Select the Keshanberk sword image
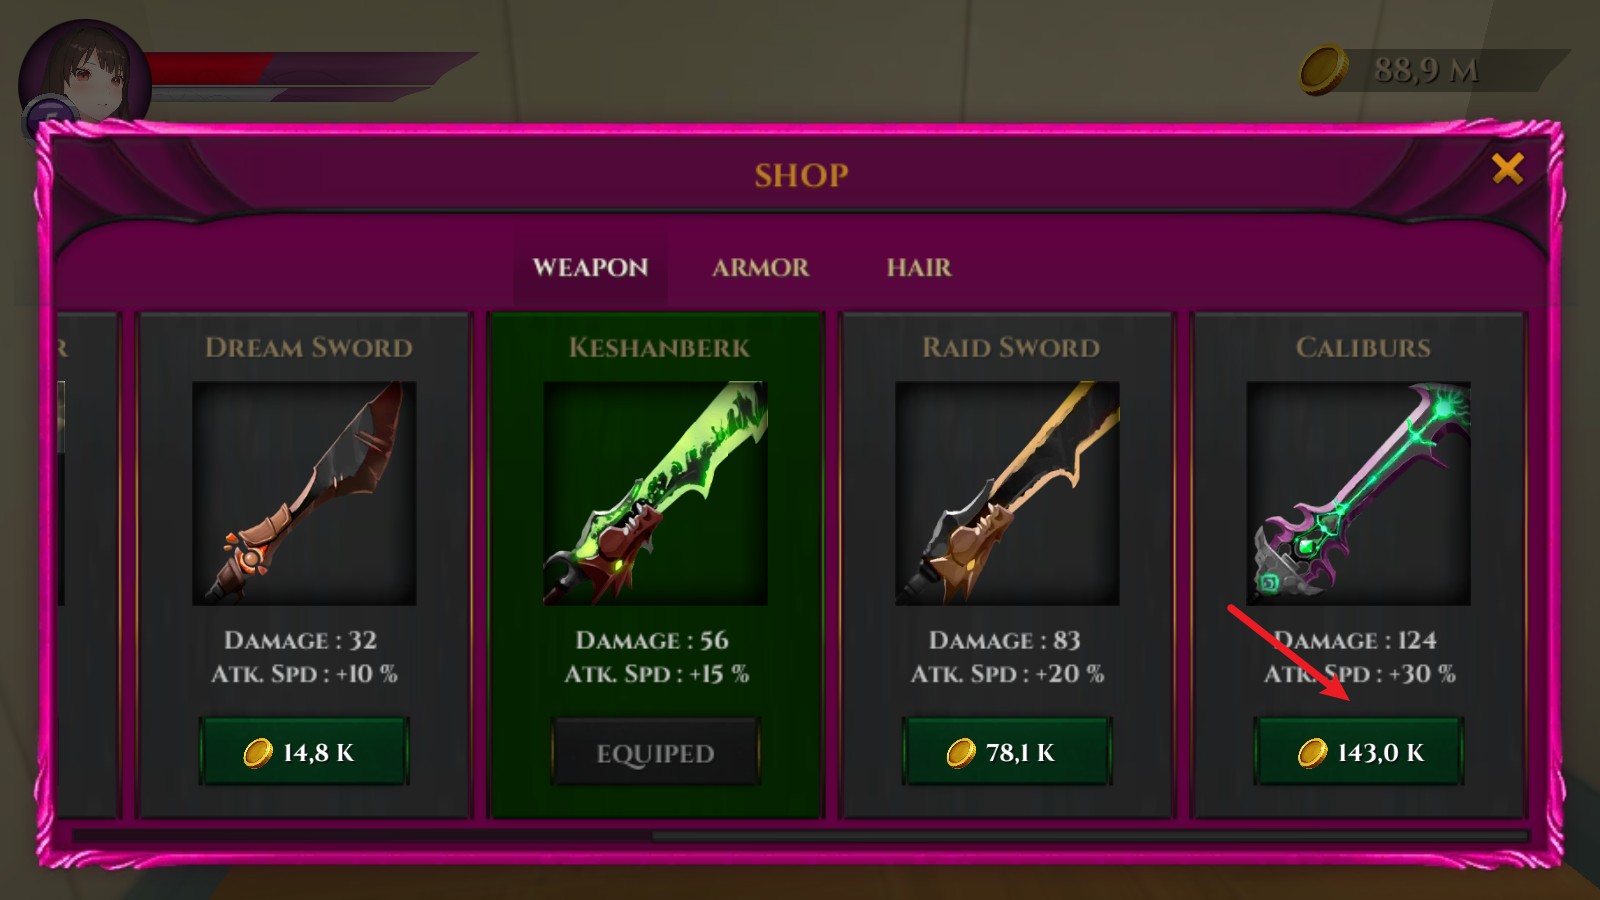The image size is (1600, 900). tap(655, 493)
